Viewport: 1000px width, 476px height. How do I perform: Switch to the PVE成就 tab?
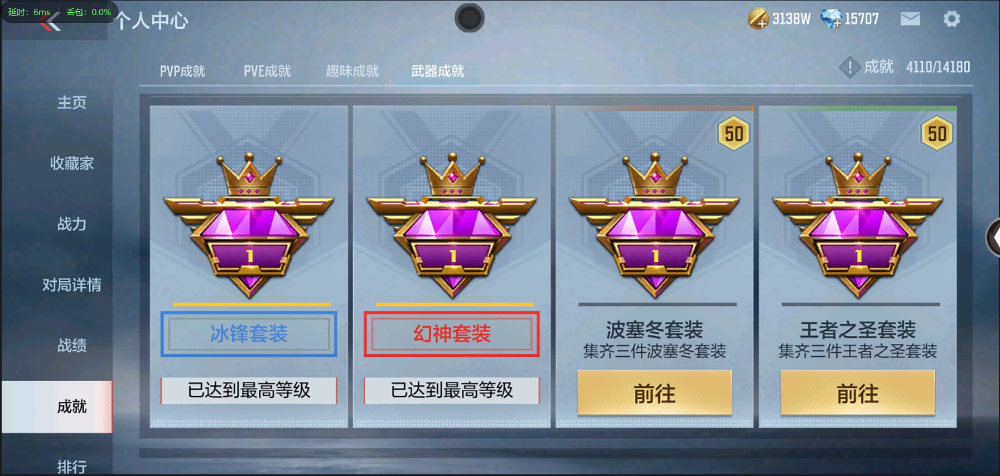267,71
